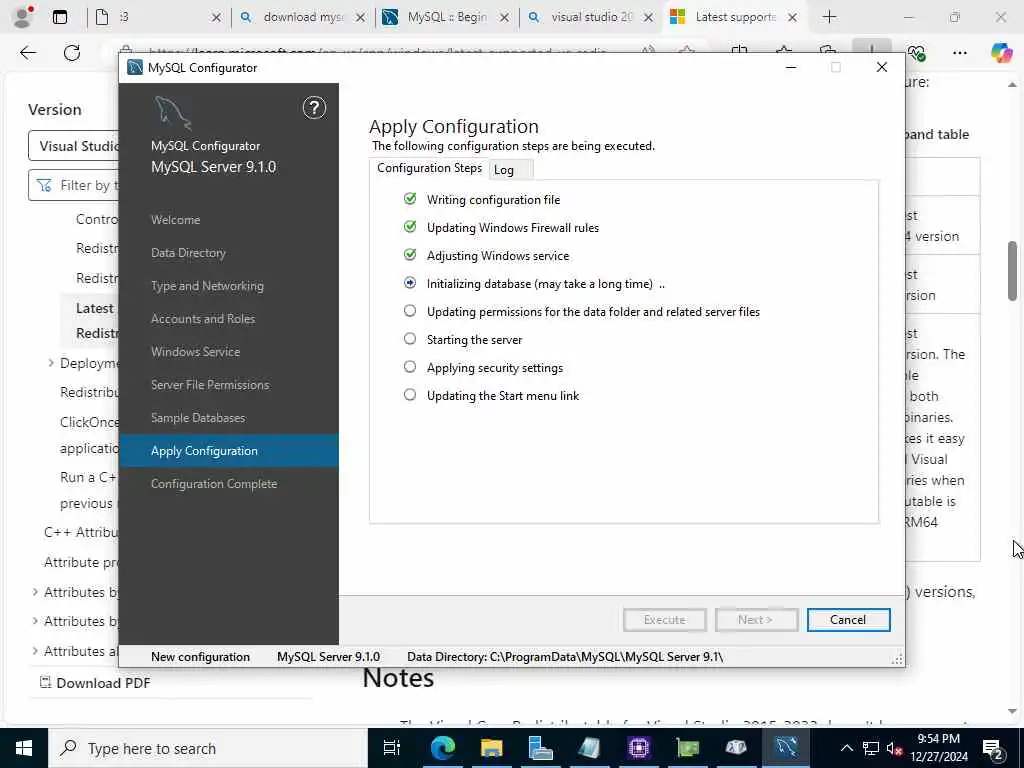Click the Browser essentials heart icon in Edge
1024x768 pixels.
tap(916, 53)
